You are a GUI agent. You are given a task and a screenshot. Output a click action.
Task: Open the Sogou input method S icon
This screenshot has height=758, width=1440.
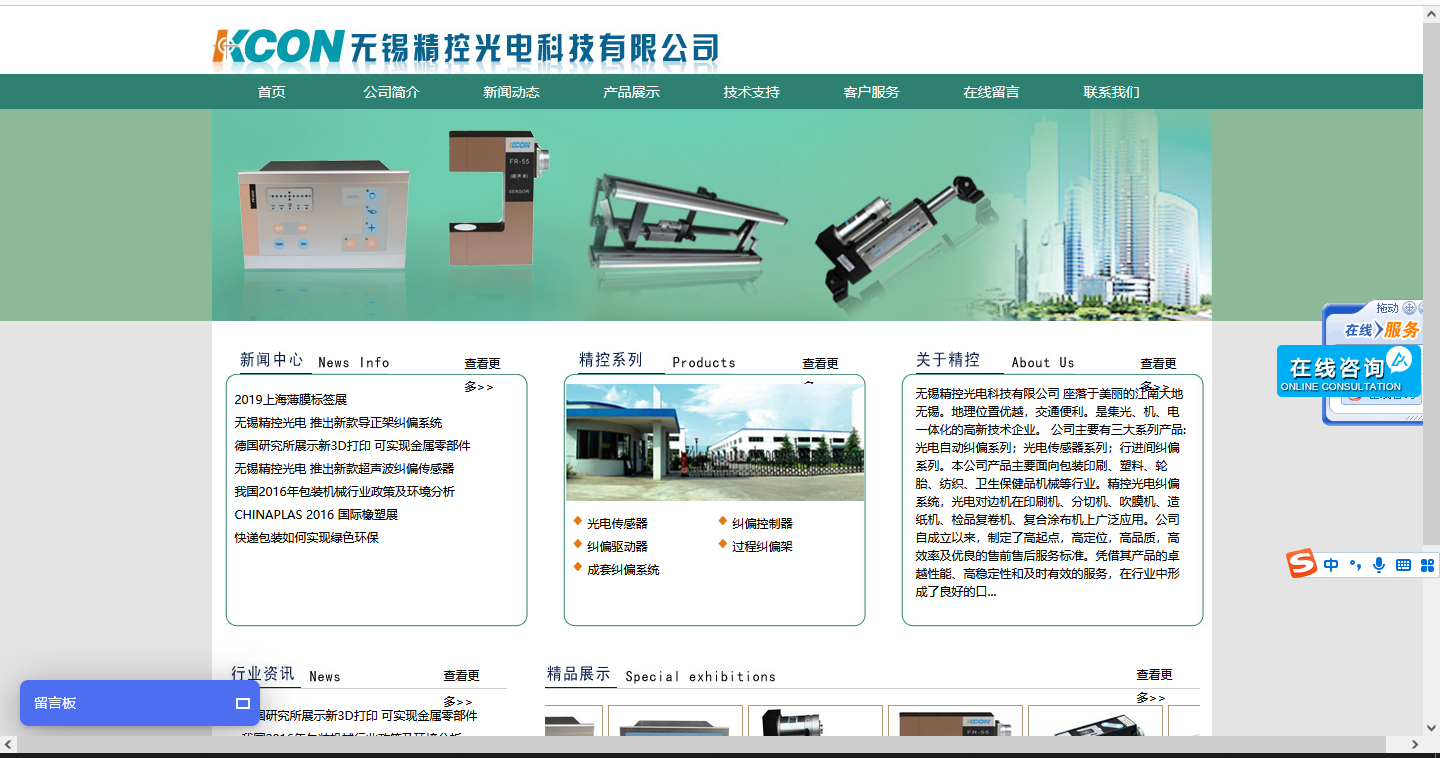(1301, 564)
